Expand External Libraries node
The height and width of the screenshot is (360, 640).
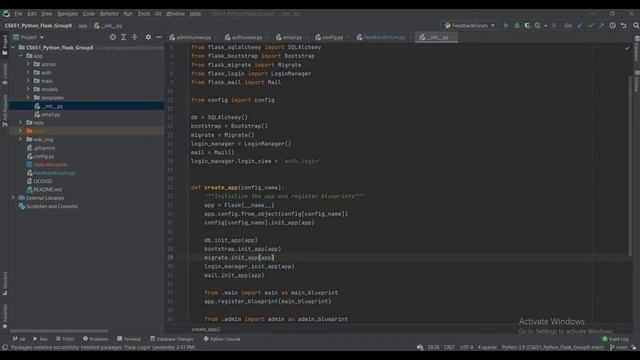click(13, 198)
